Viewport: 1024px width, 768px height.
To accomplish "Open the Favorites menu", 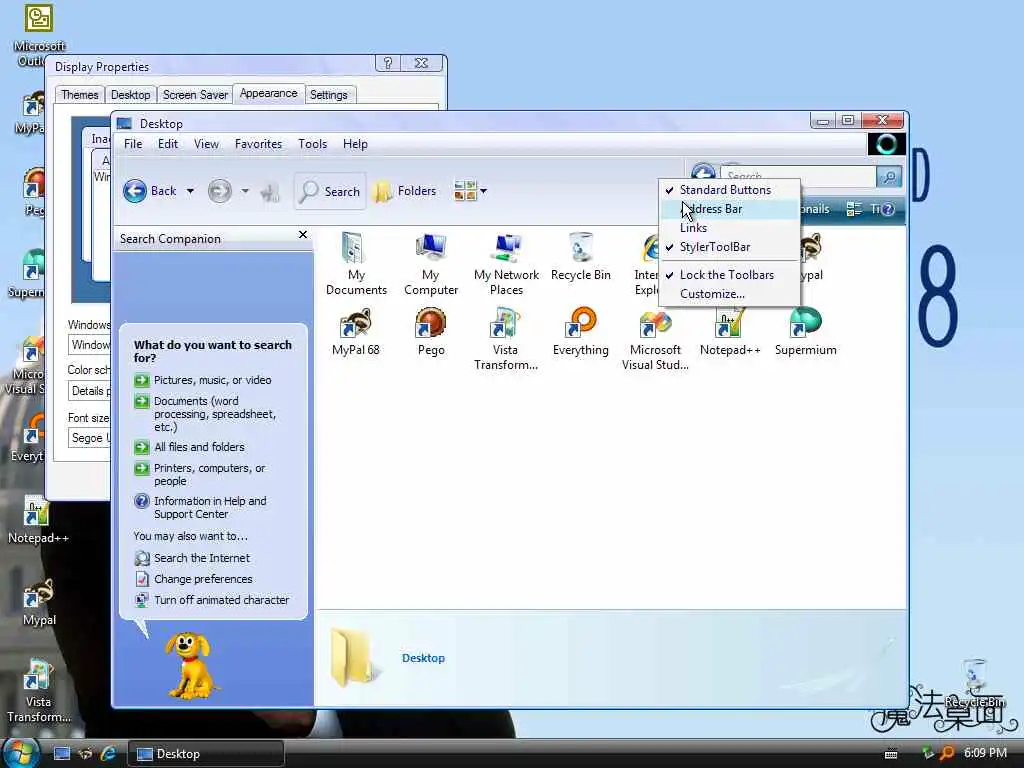I will click(x=259, y=144).
